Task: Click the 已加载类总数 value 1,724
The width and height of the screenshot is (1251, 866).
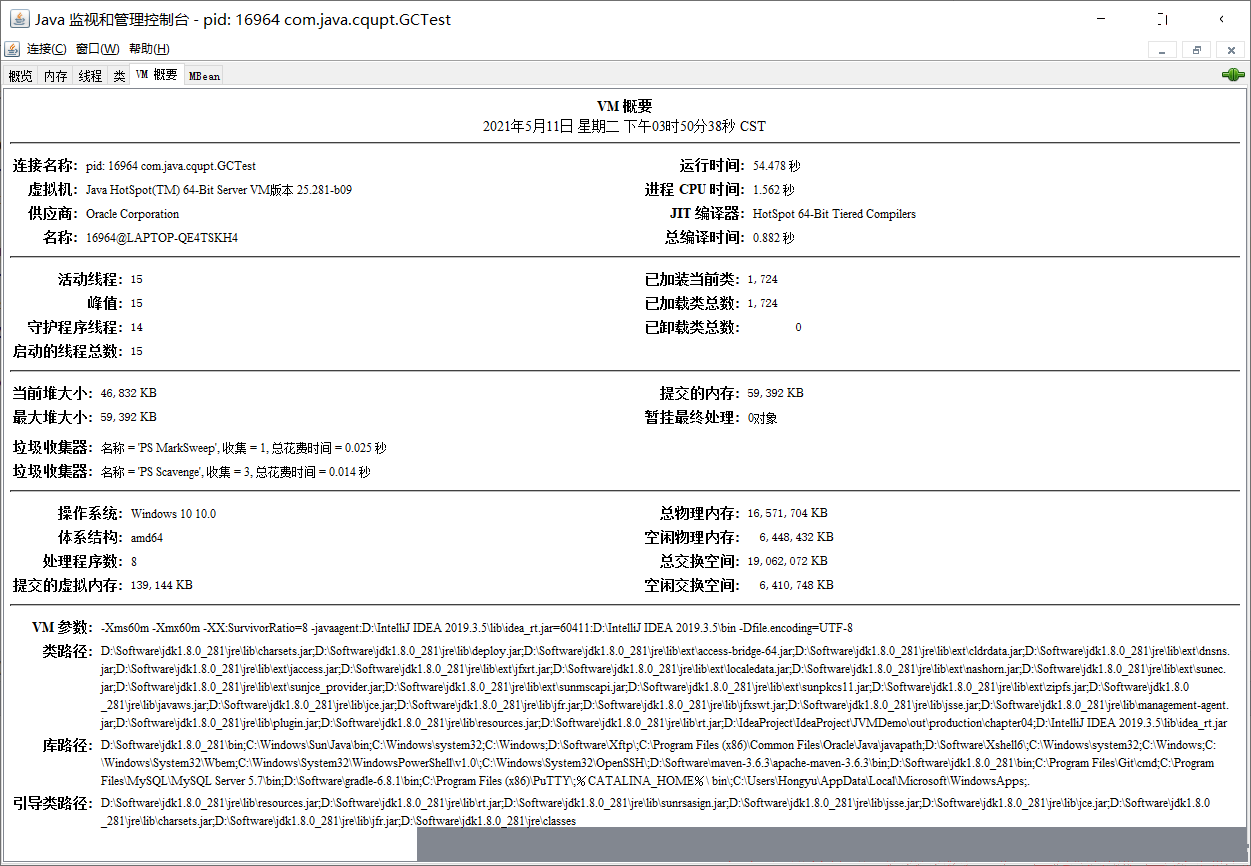Action: (763, 304)
